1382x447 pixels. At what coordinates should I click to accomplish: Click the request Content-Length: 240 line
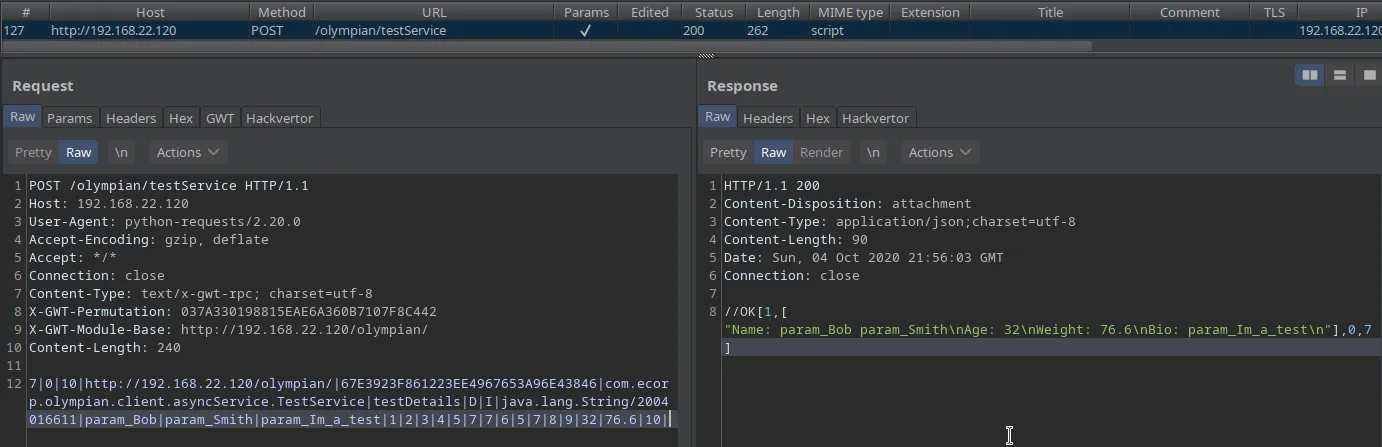click(105, 348)
